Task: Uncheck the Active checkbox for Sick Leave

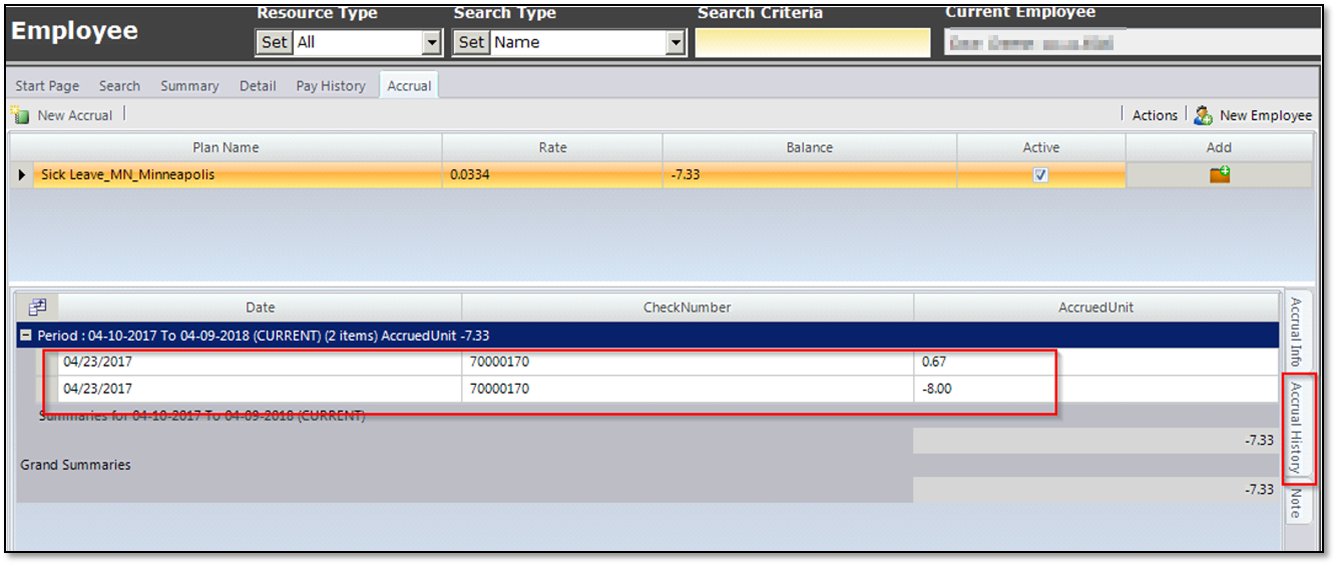Action: (1041, 175)
